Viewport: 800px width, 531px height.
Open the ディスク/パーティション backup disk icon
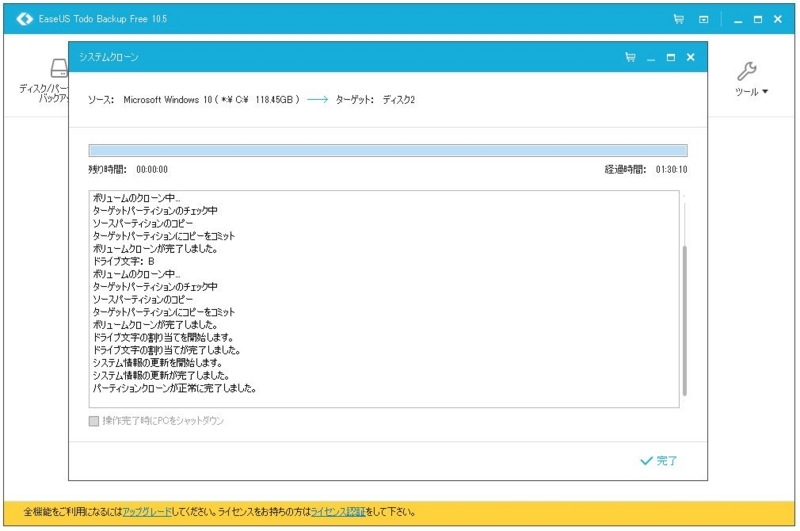59,68
